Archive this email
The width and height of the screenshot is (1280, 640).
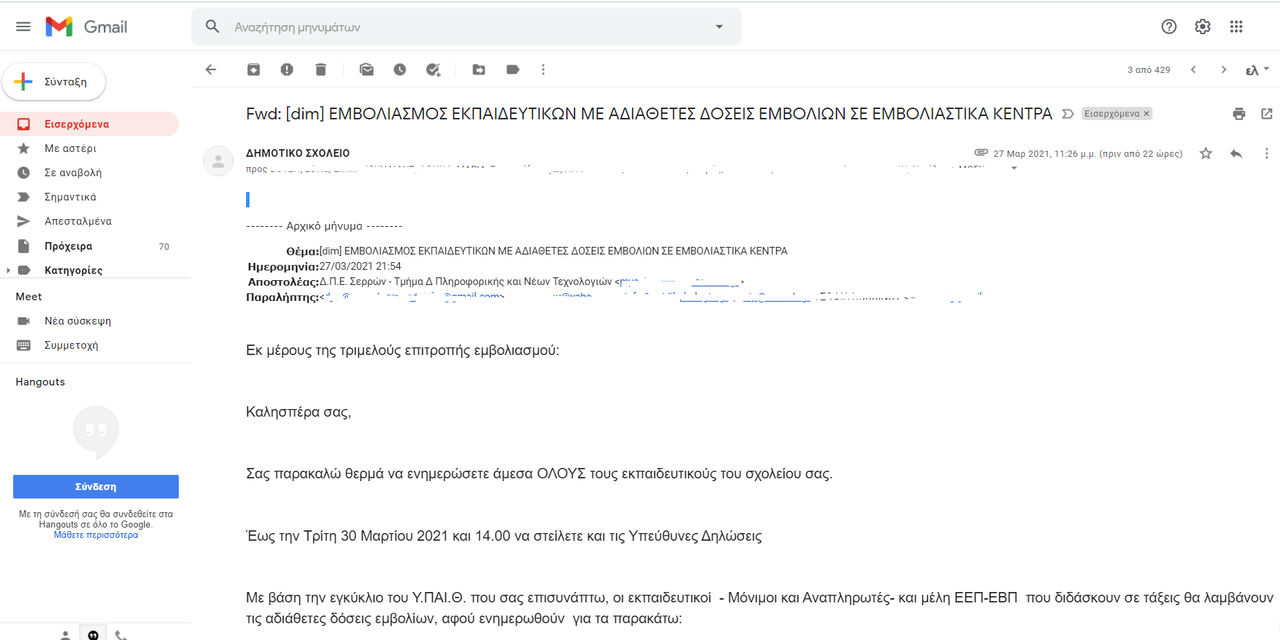point(253,70)
